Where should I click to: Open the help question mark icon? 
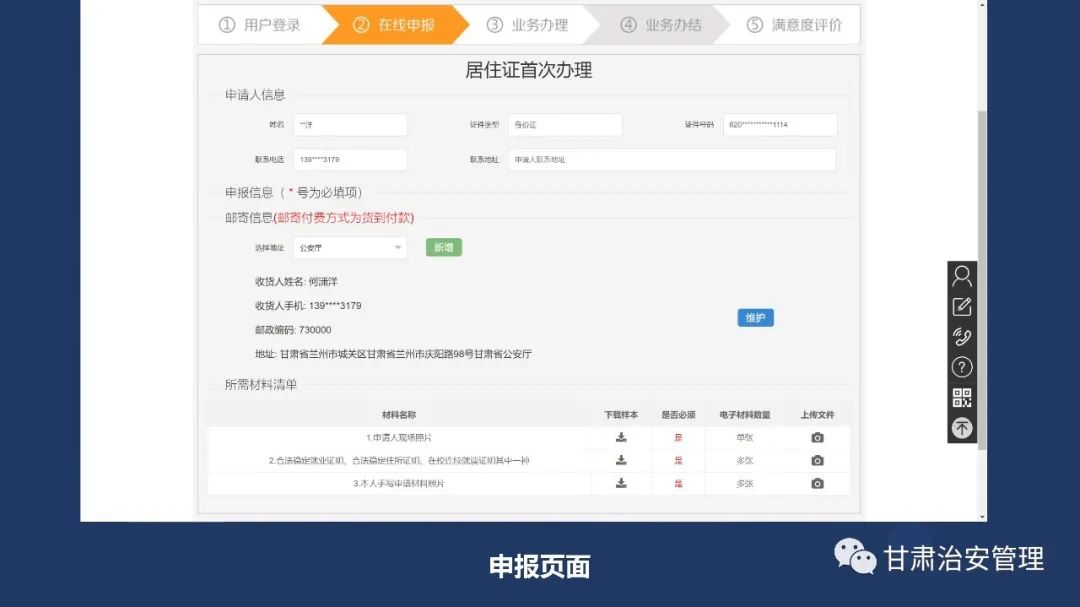961,367
